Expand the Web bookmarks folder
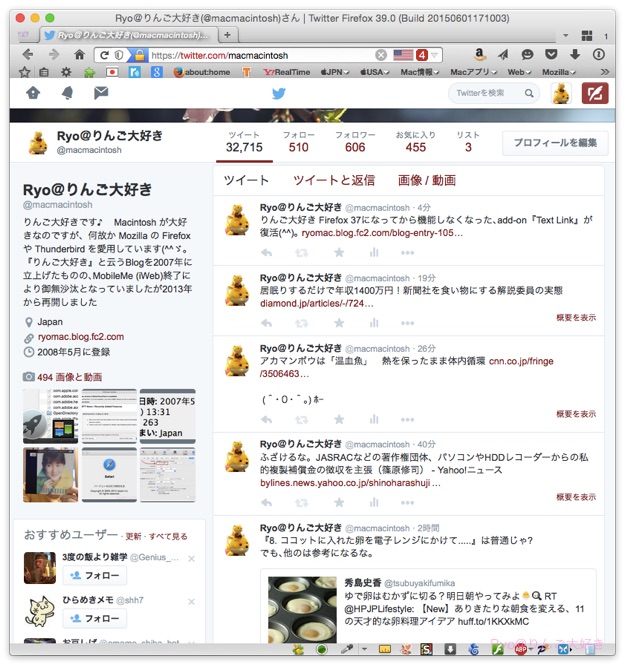The width and height of the screenshot is (625, 665). (x=519, y=73)
